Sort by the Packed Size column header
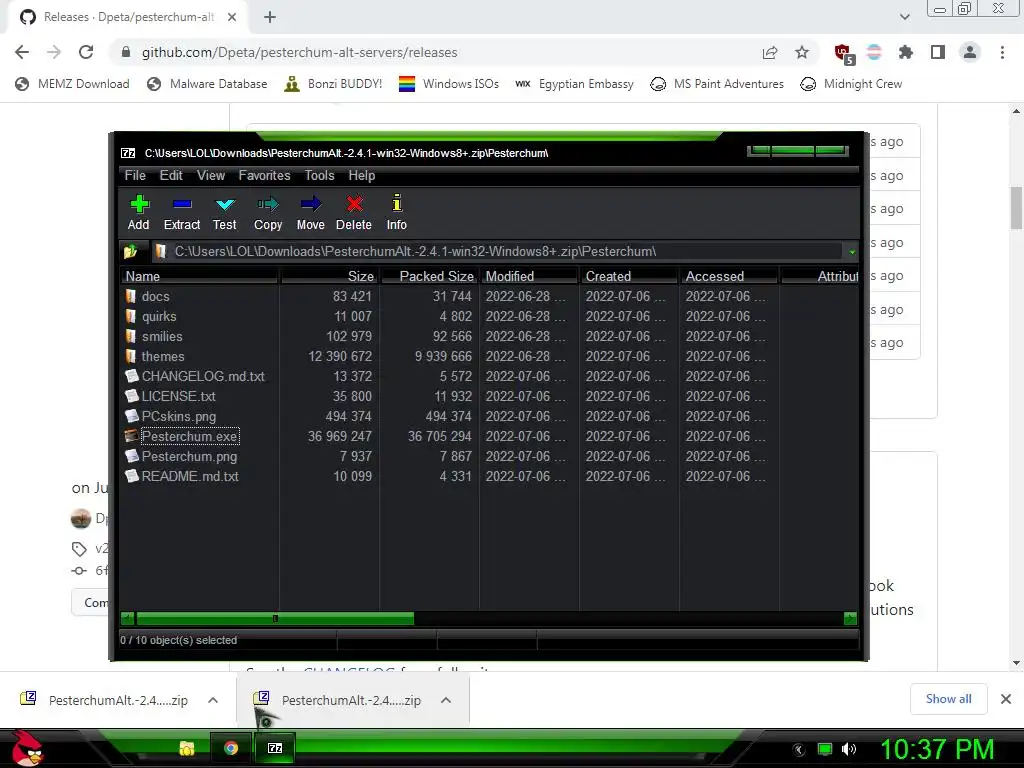This screenshot has width=1024, height=768. 430,276
